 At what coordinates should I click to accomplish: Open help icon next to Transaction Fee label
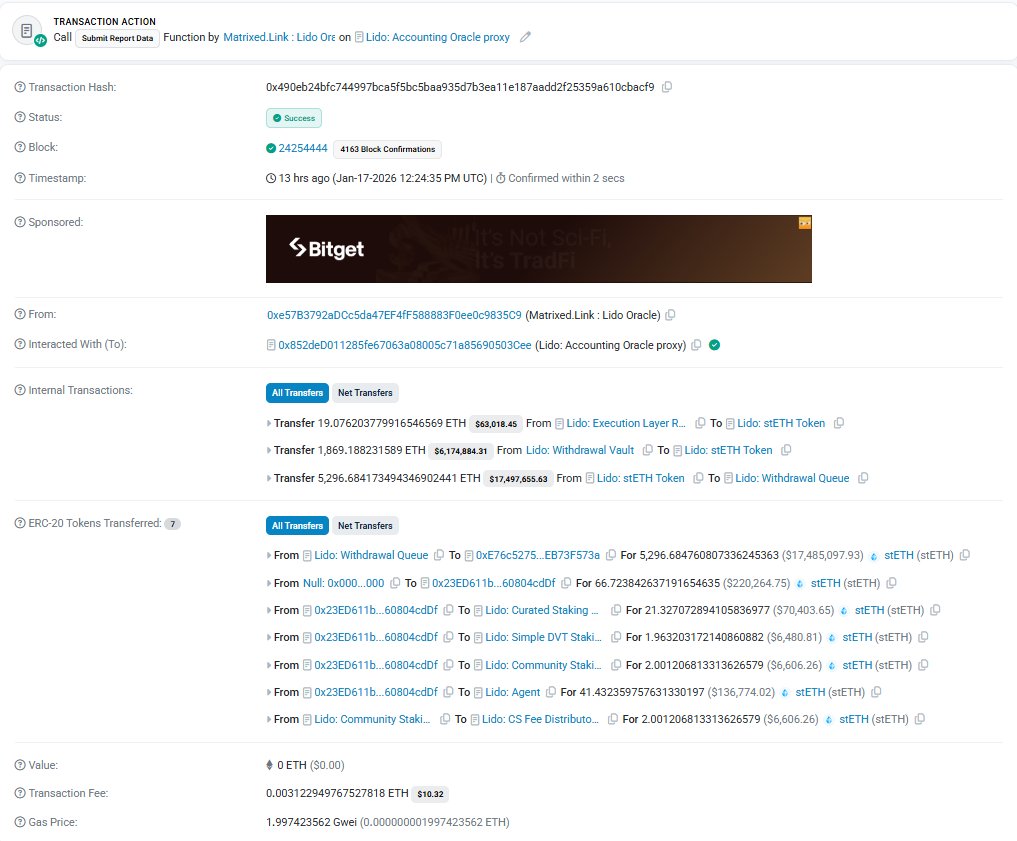coord(20,793)
